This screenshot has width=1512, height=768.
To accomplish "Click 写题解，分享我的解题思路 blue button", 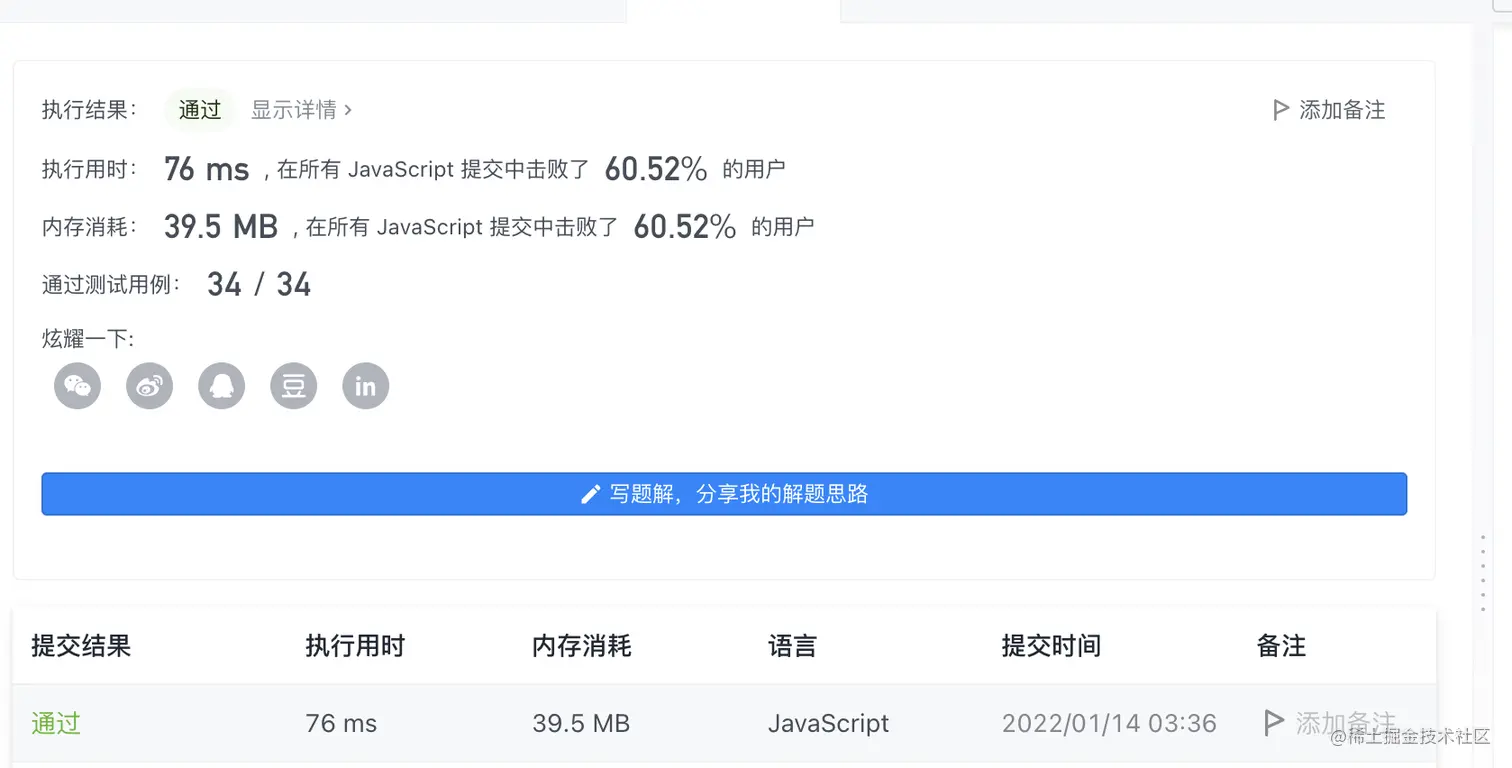I will [x=724, y=494].
